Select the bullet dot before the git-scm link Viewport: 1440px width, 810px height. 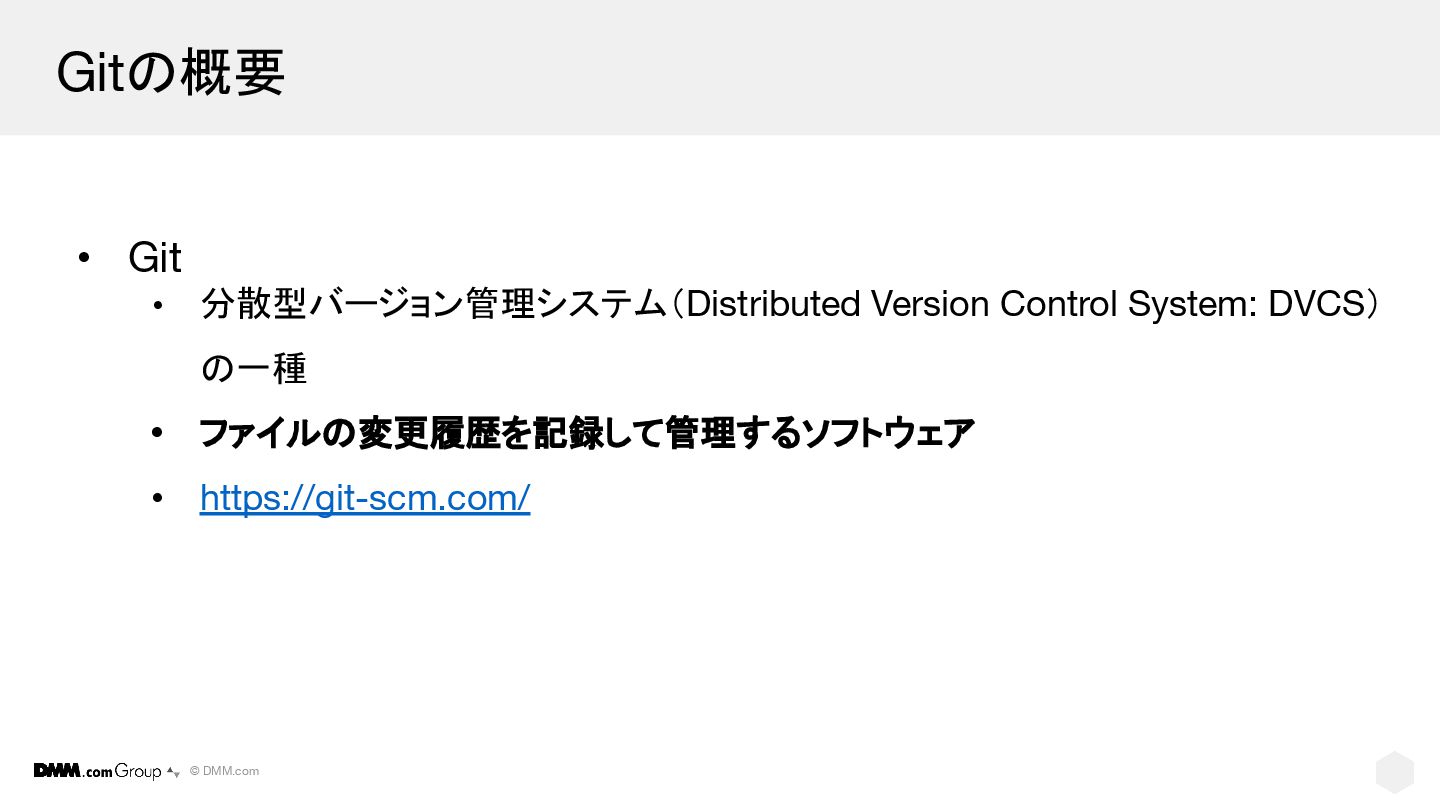[x=157, y=497]
